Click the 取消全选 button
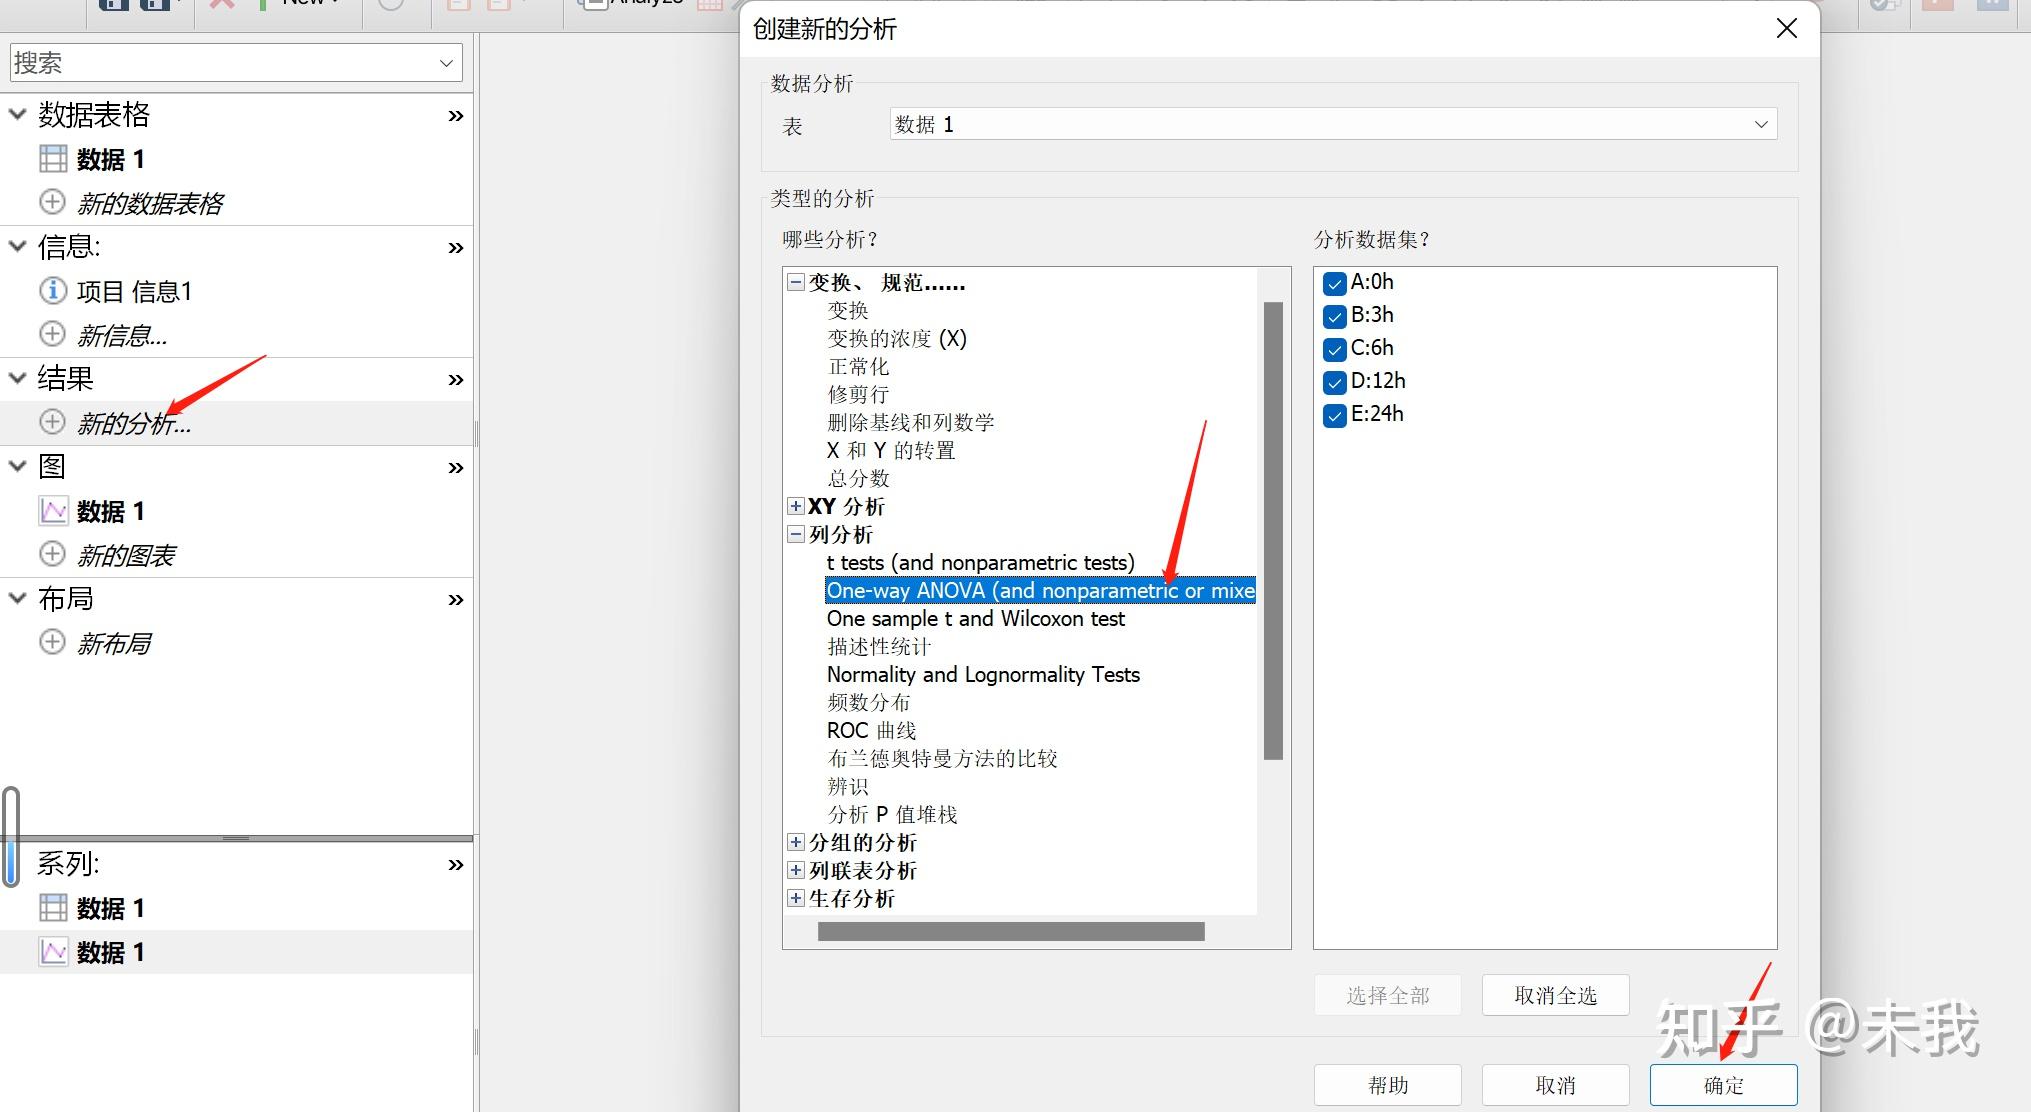 (1555, 994)
